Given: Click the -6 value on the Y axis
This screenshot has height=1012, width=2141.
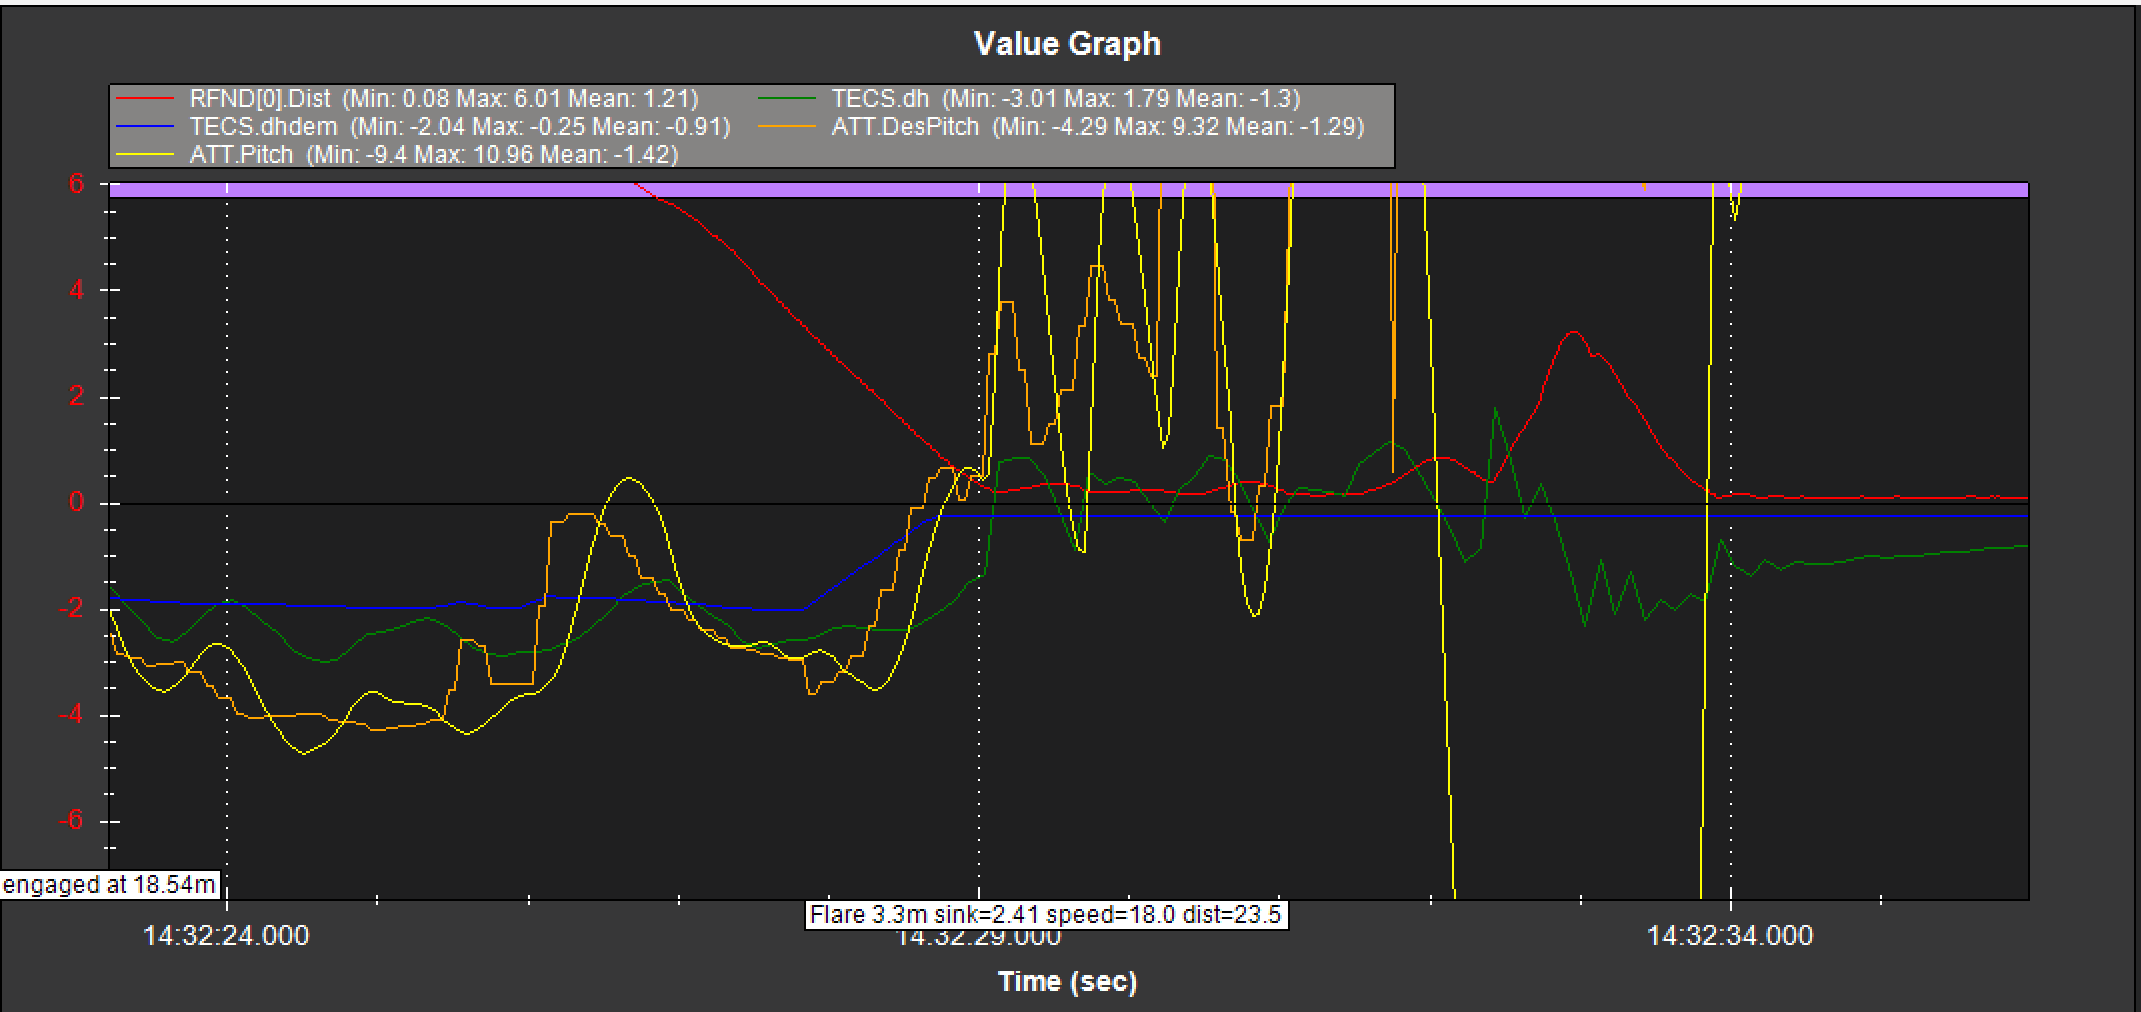Looking at the screenshot, I should point(71,821).
